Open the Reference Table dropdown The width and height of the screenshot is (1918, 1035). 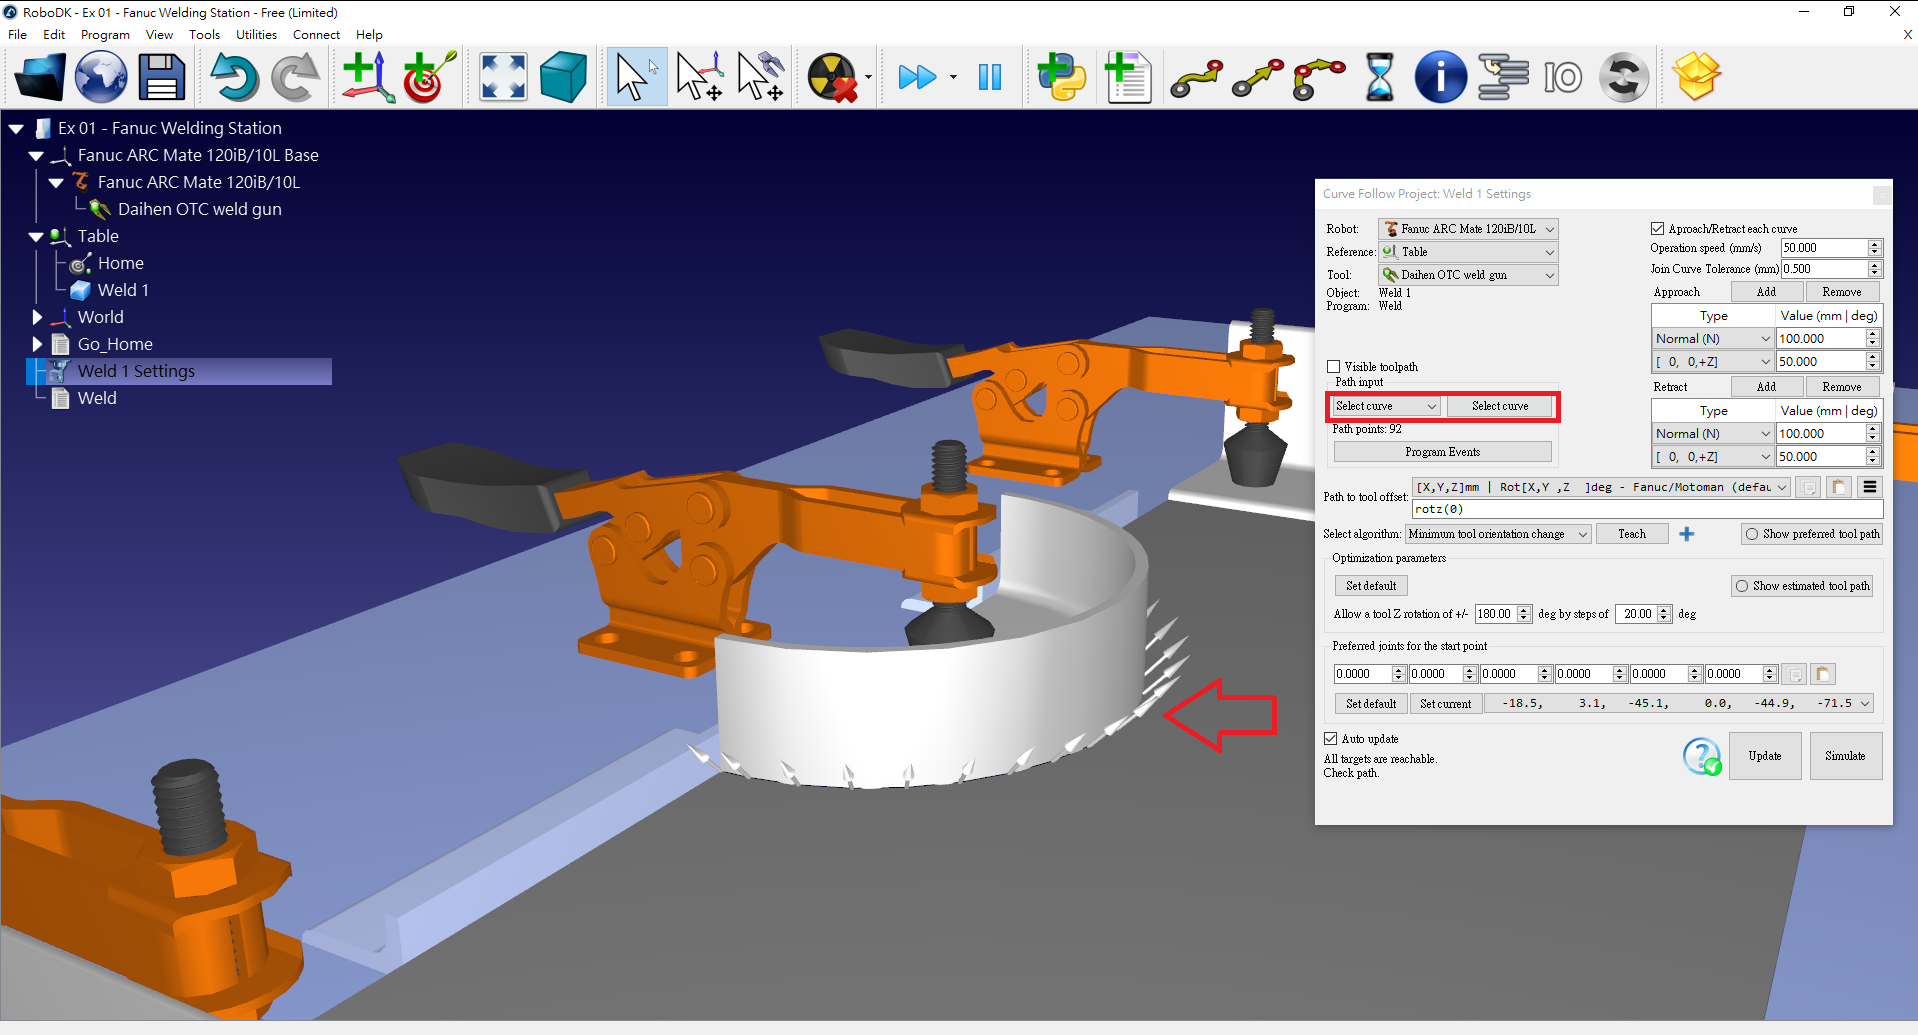(x=1468, y=252)
